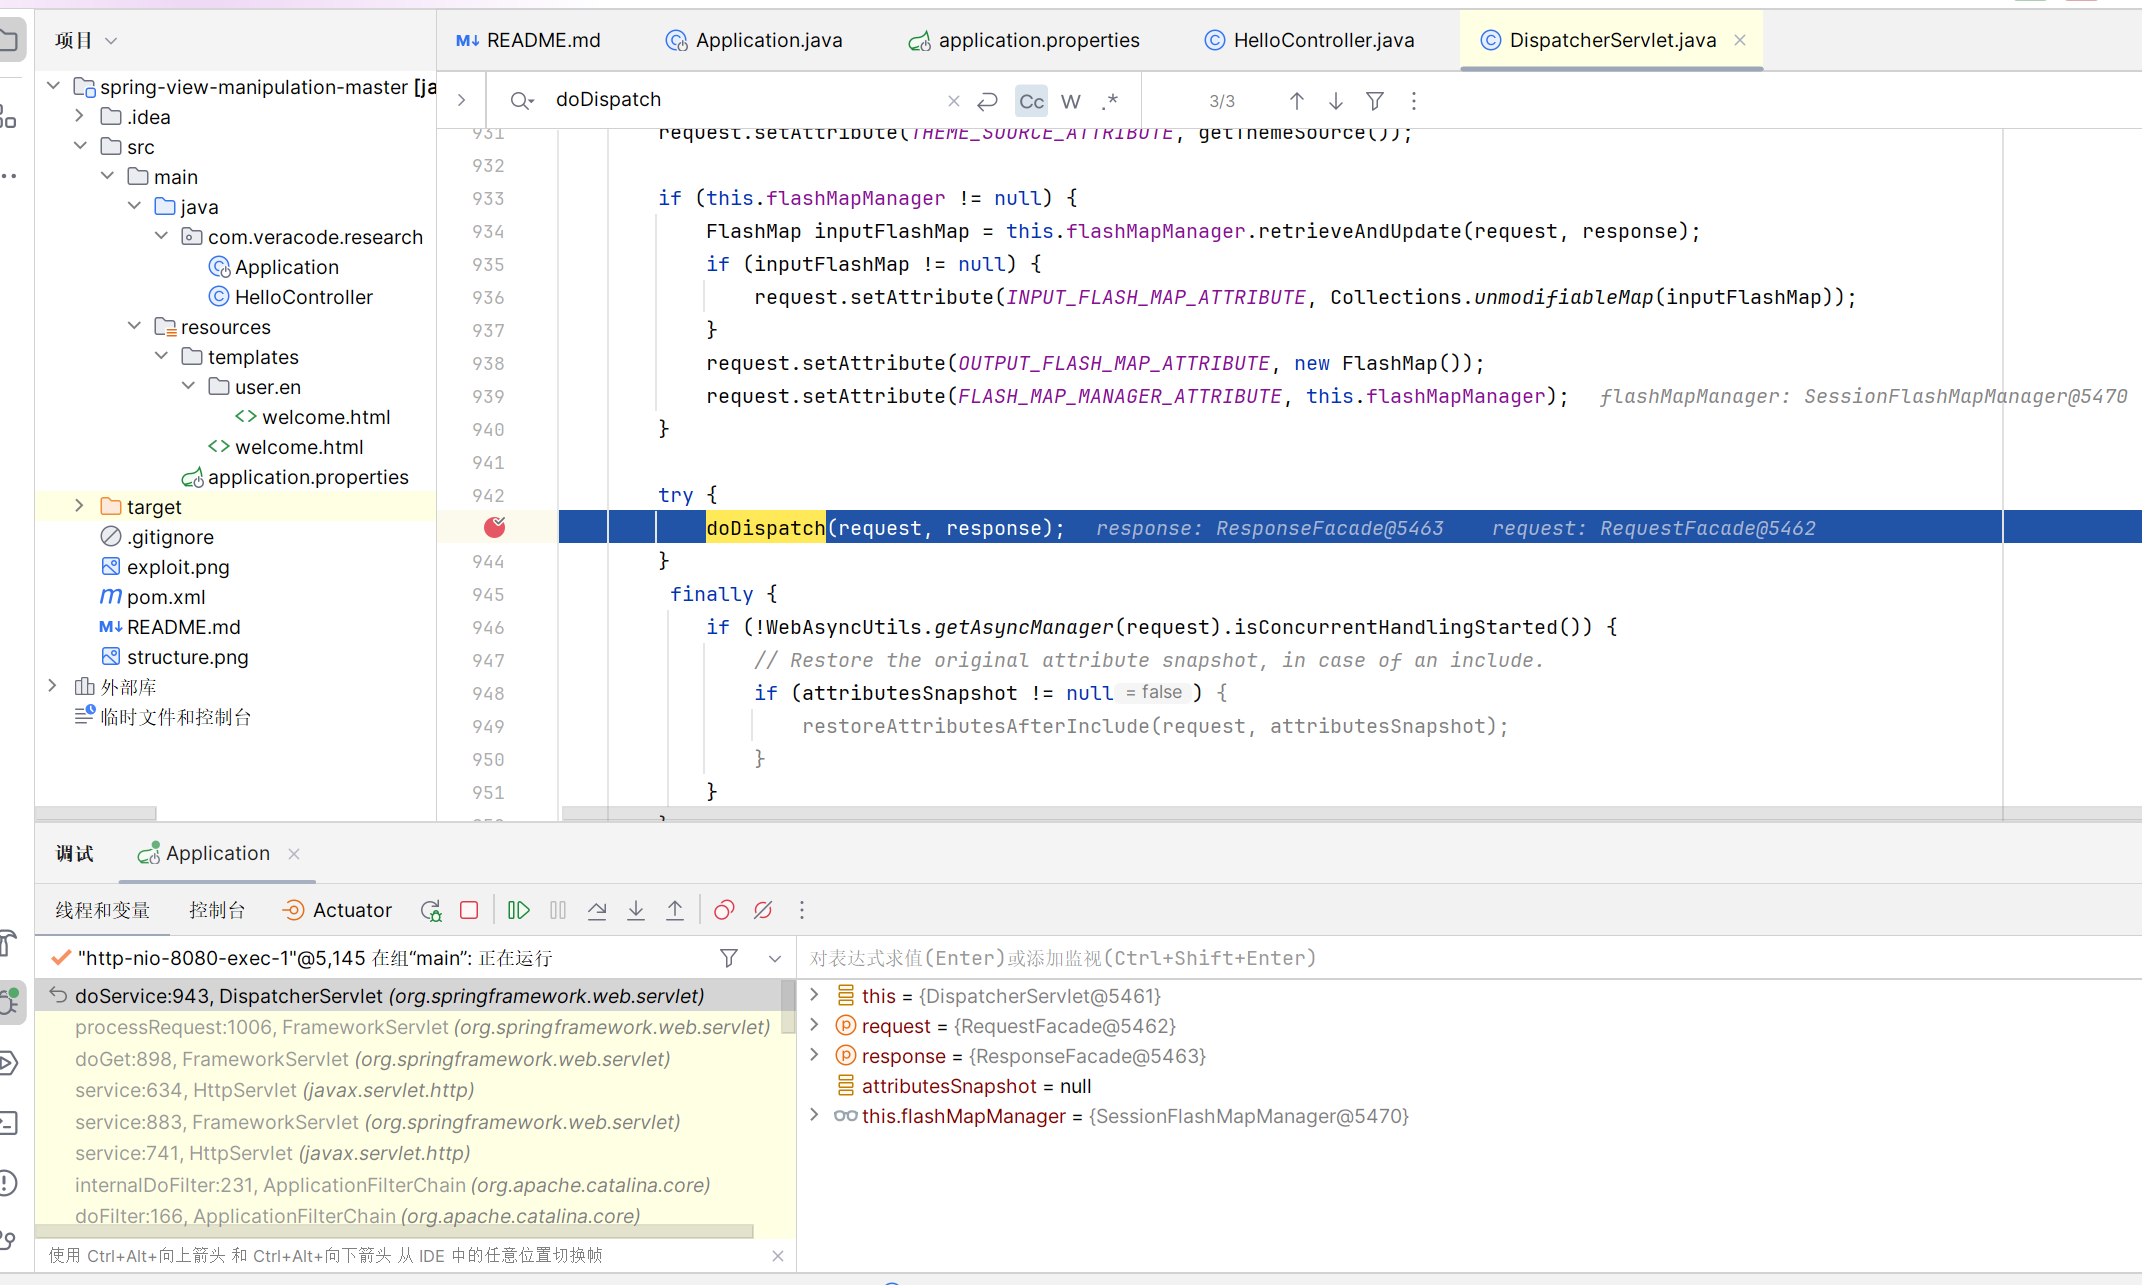
Task: Select the Actuator tab
Action: [337, 910]
